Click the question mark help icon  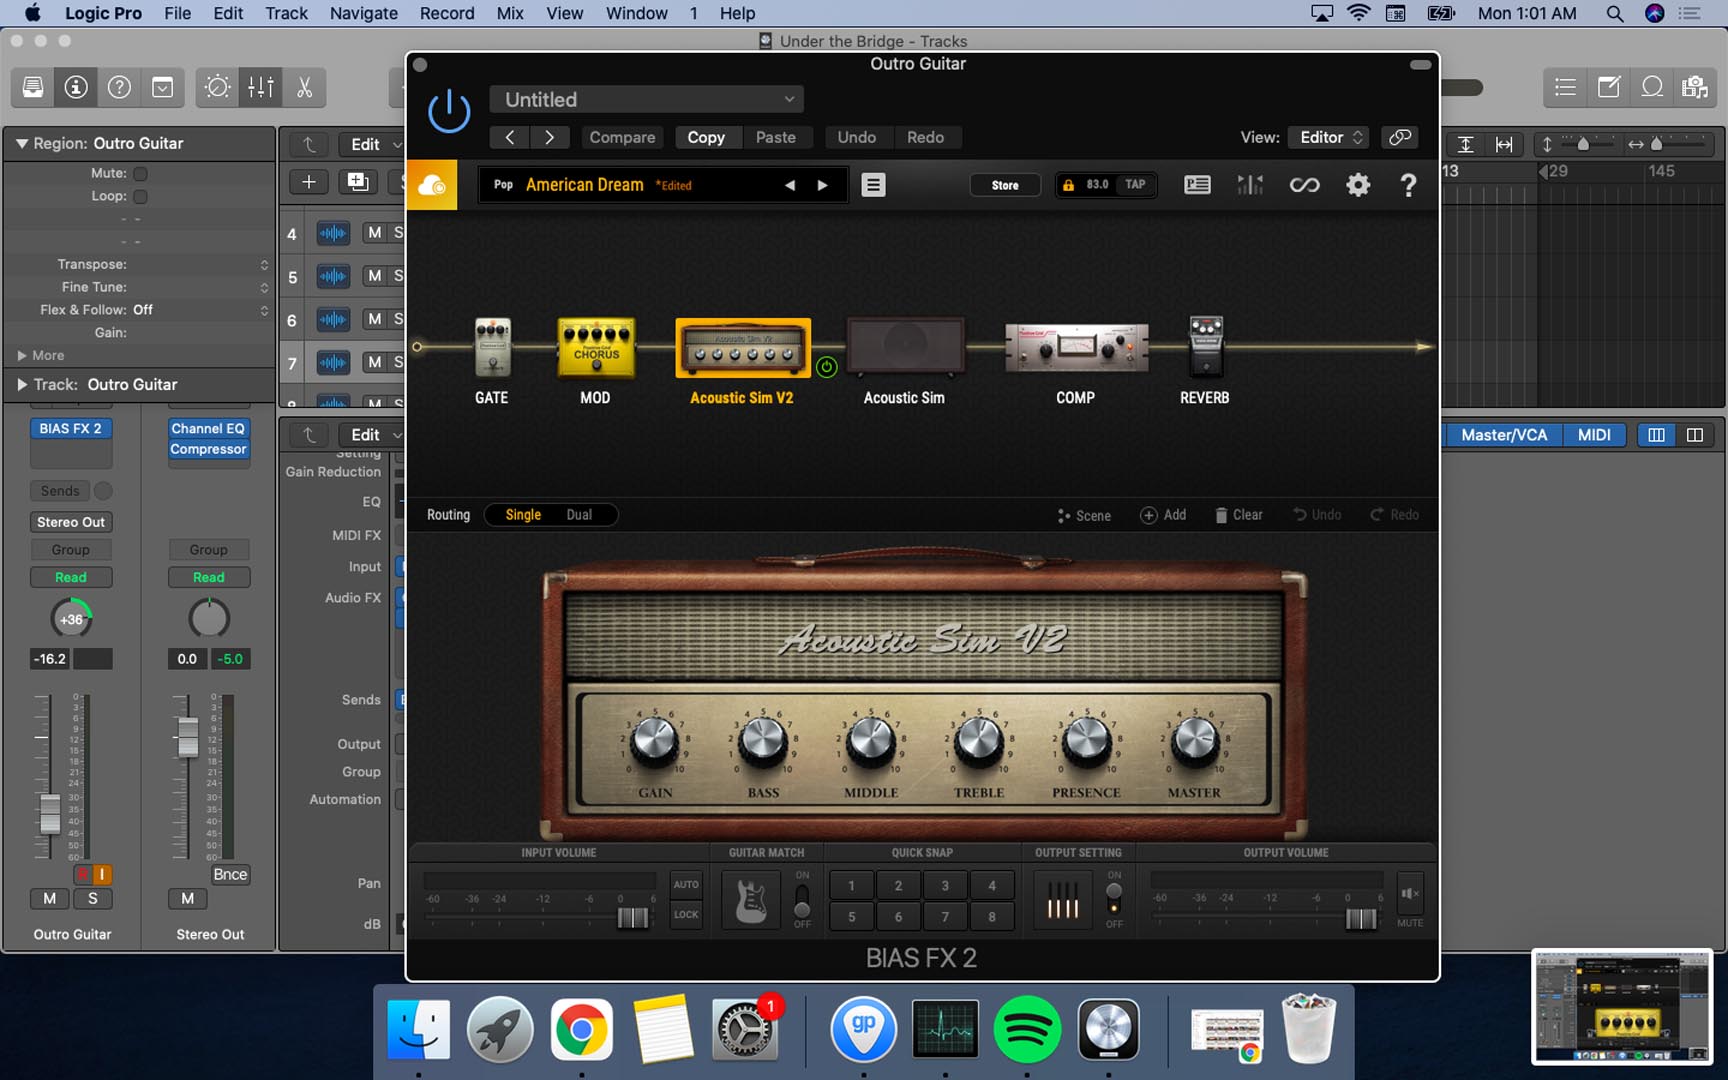tap(1408, 185)
